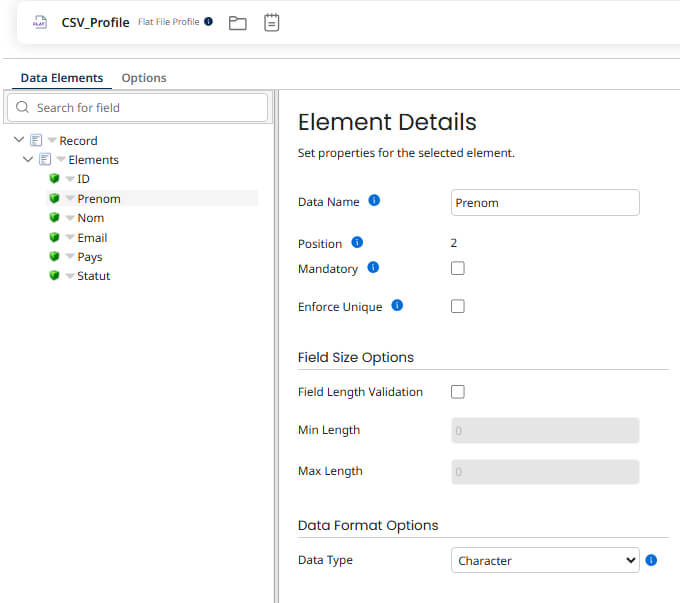The image size is (680, 603).
Task: Open the schedule icon in the header
Action: [x=271, y=22]
